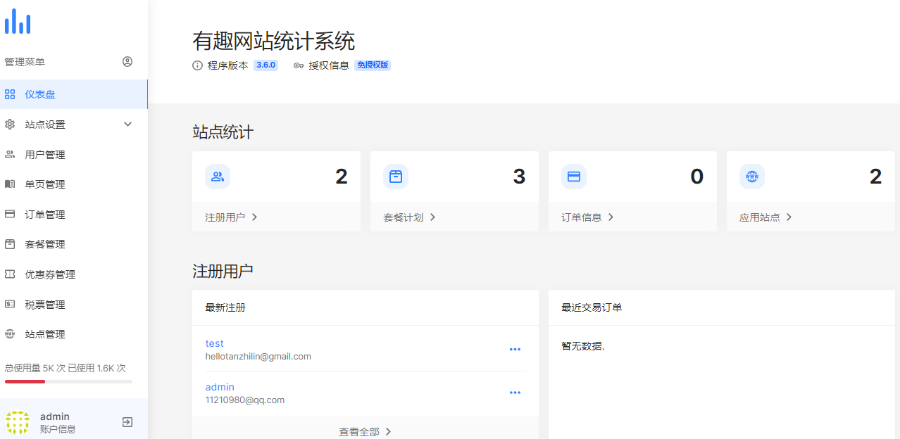Click the 套餐管理 package icon

(10, 244)
